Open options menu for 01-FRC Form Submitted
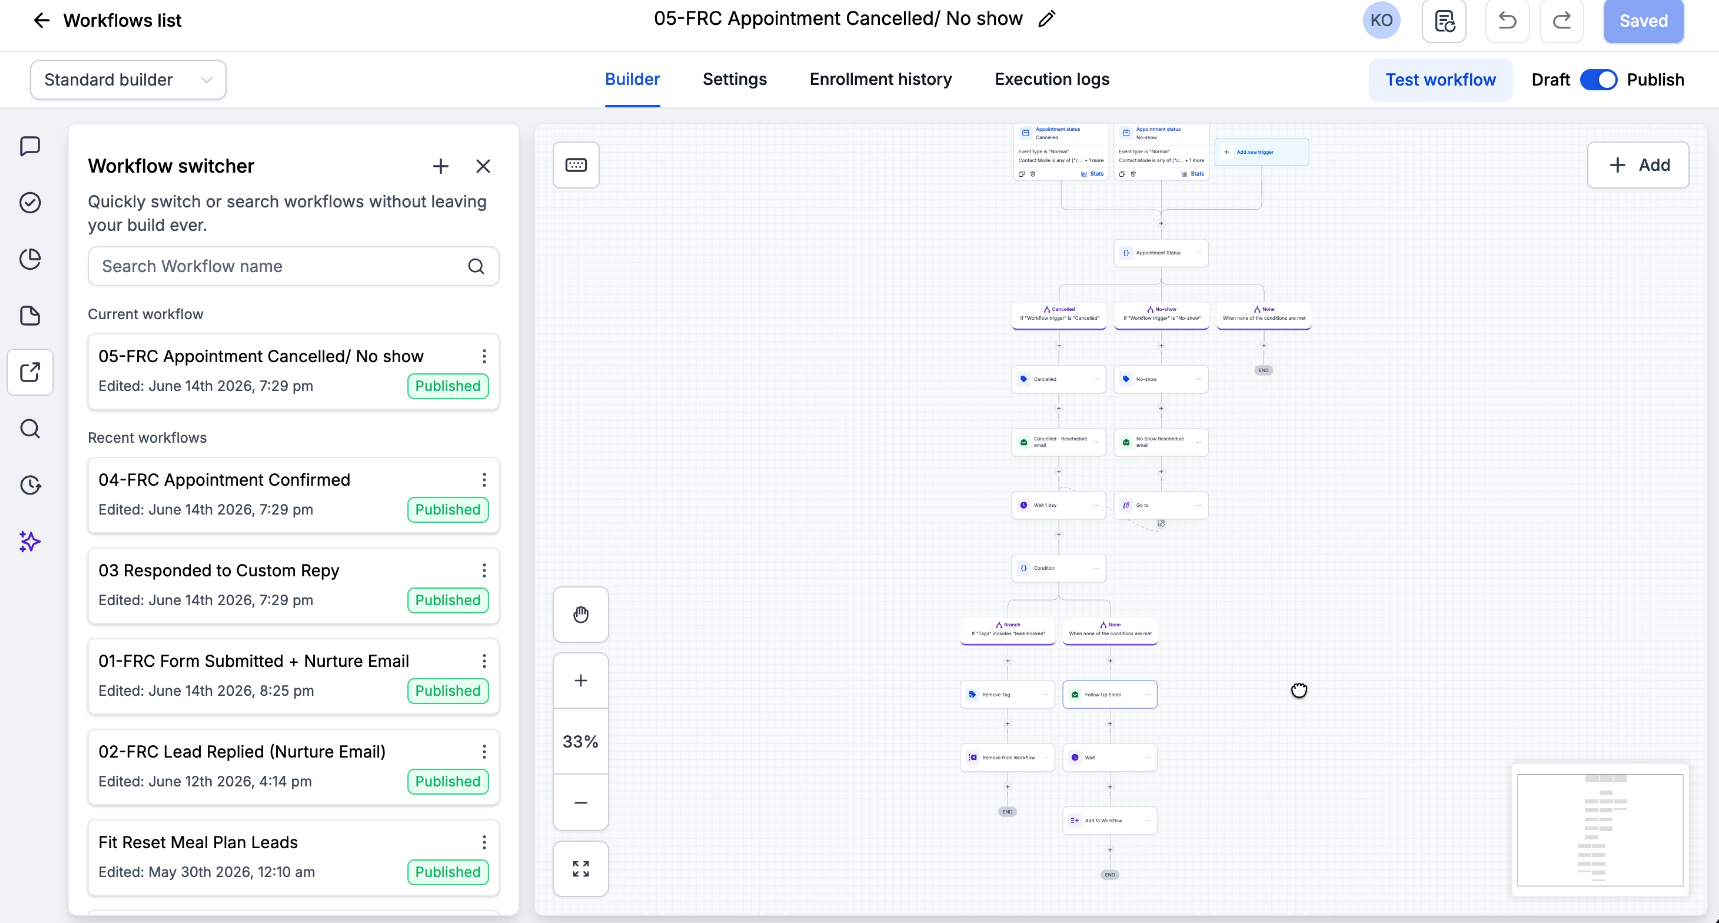 coord(484,661)
